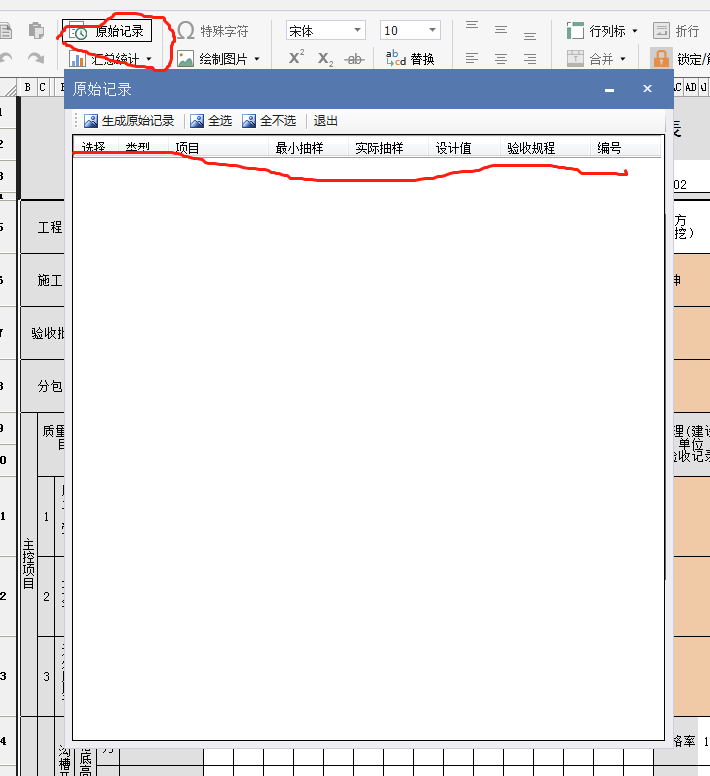Toggle 折行 text wrap
The width and height of the screenshot is (710, 776).
677,31
